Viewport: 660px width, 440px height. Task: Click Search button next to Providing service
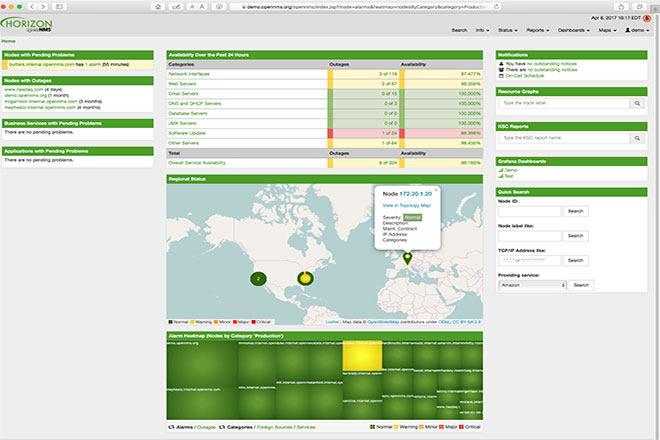[581, 285]
